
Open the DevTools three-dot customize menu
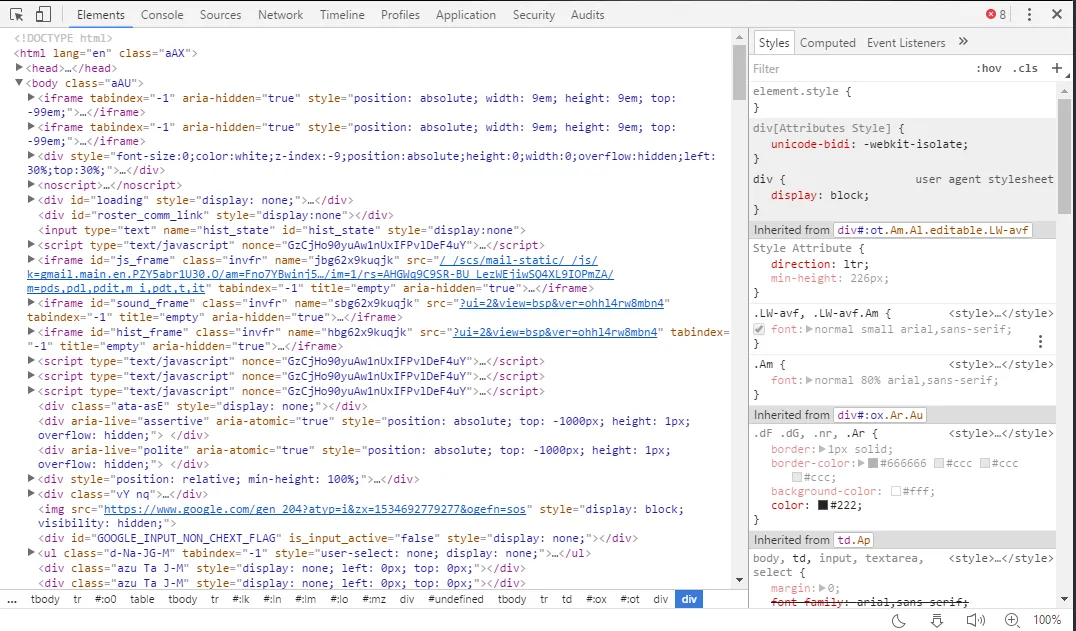pyautogui.click(x=1029, y=14)
